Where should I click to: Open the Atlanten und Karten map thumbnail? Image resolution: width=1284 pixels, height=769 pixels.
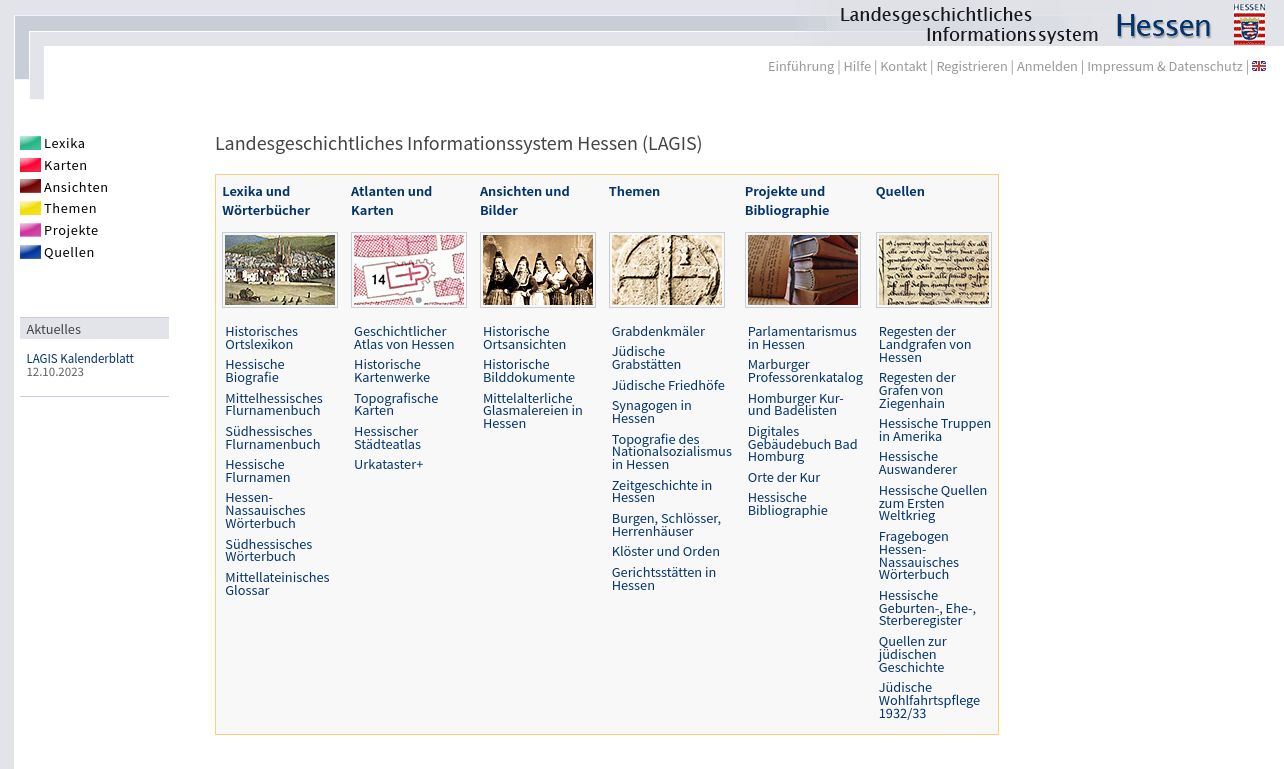tap(409, 270)
